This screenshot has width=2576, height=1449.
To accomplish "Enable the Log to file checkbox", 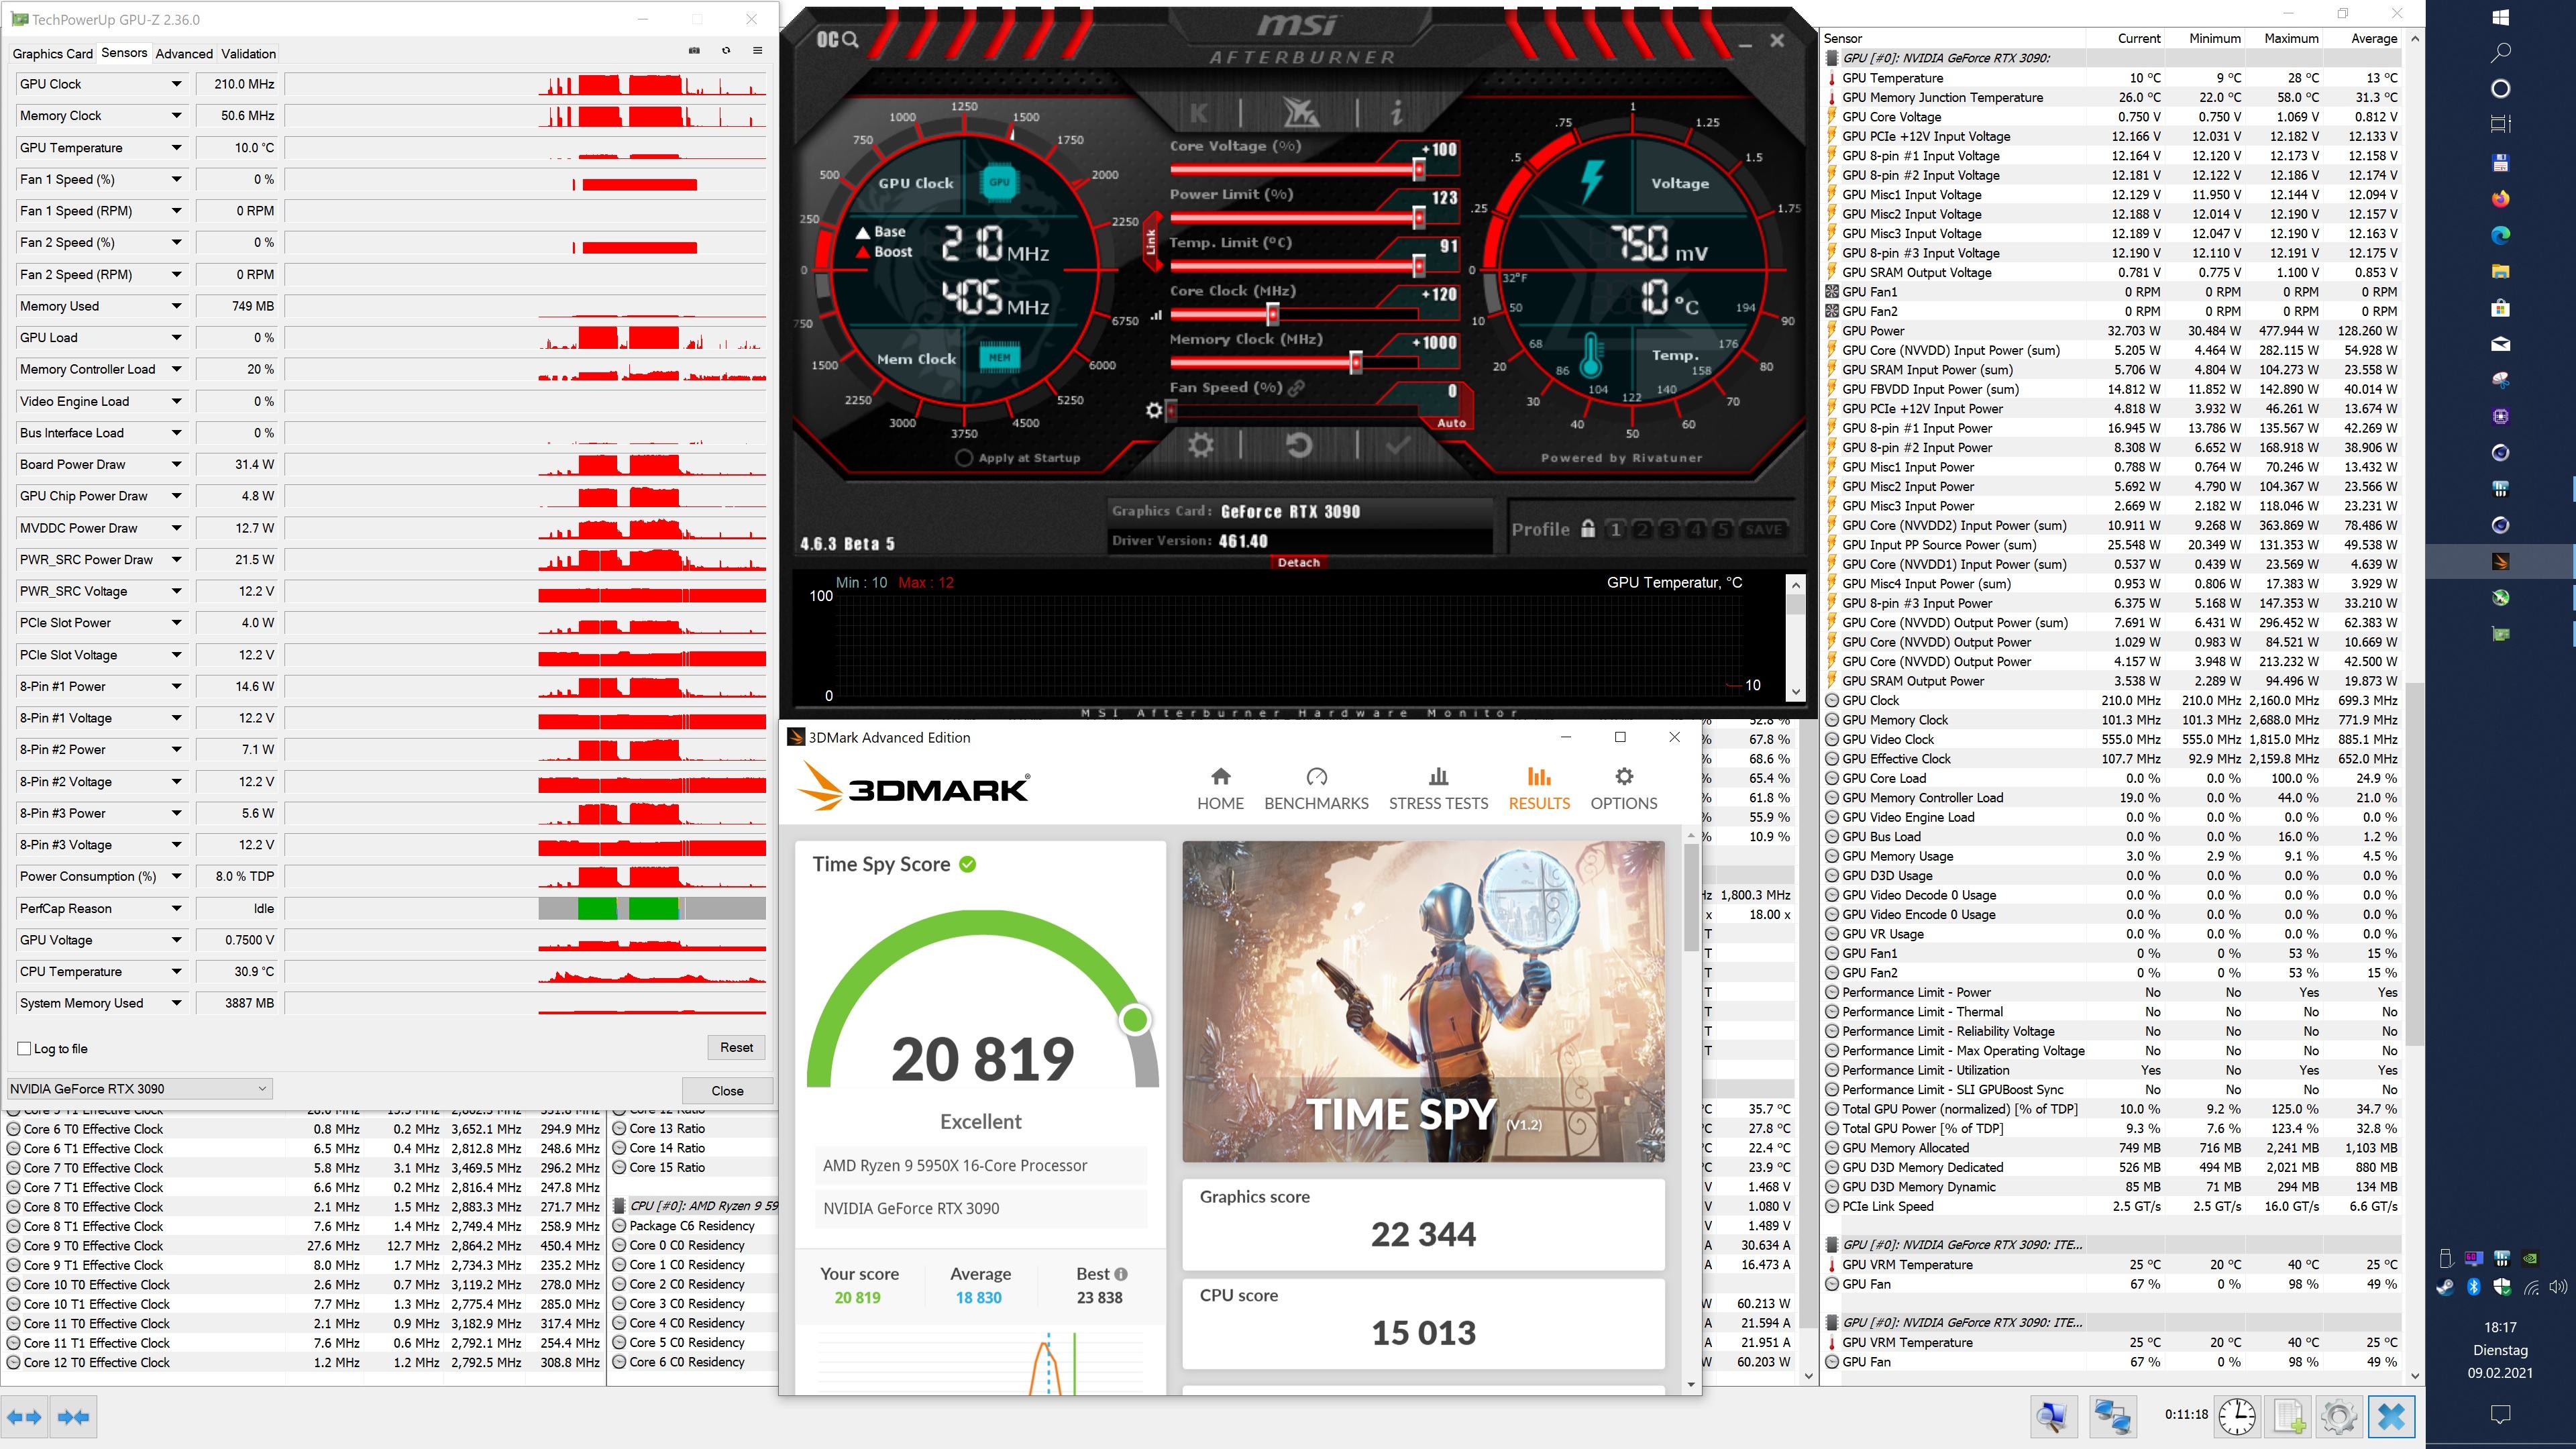I will click(25, 1048).
